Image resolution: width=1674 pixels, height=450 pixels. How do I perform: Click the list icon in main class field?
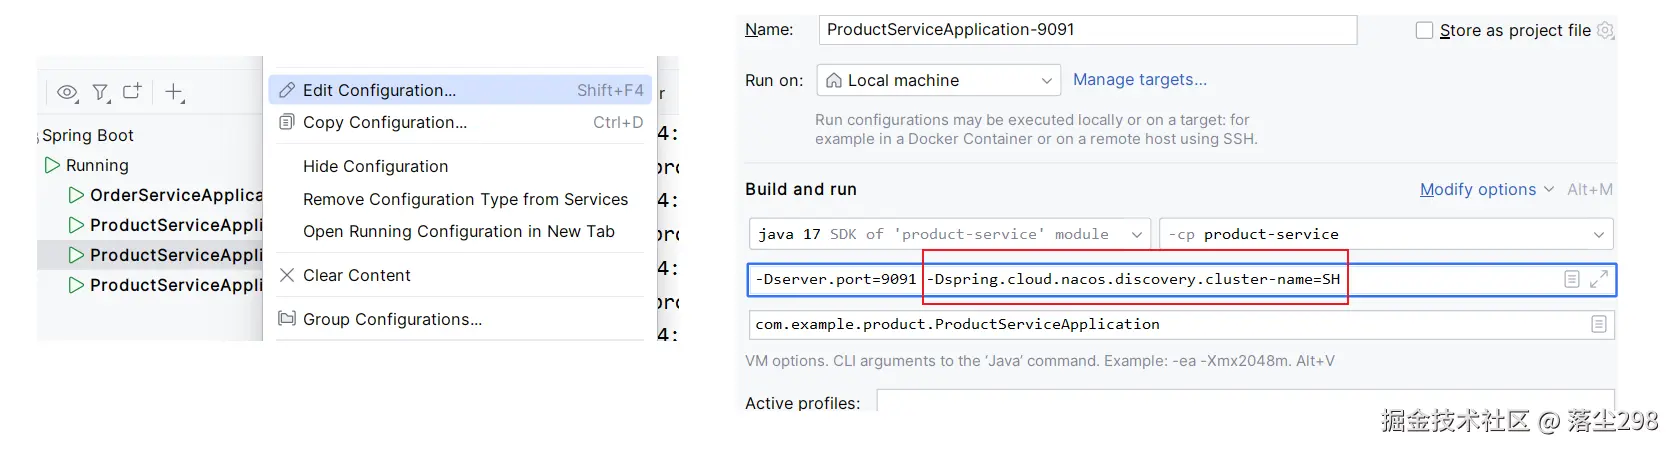click(1598, 324)
